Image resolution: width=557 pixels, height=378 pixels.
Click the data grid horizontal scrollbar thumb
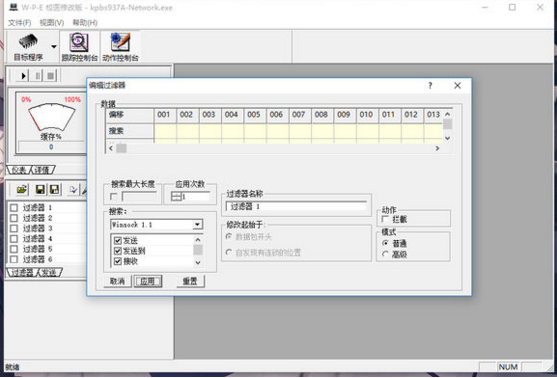pyautogui.click(x=121, y=148)
